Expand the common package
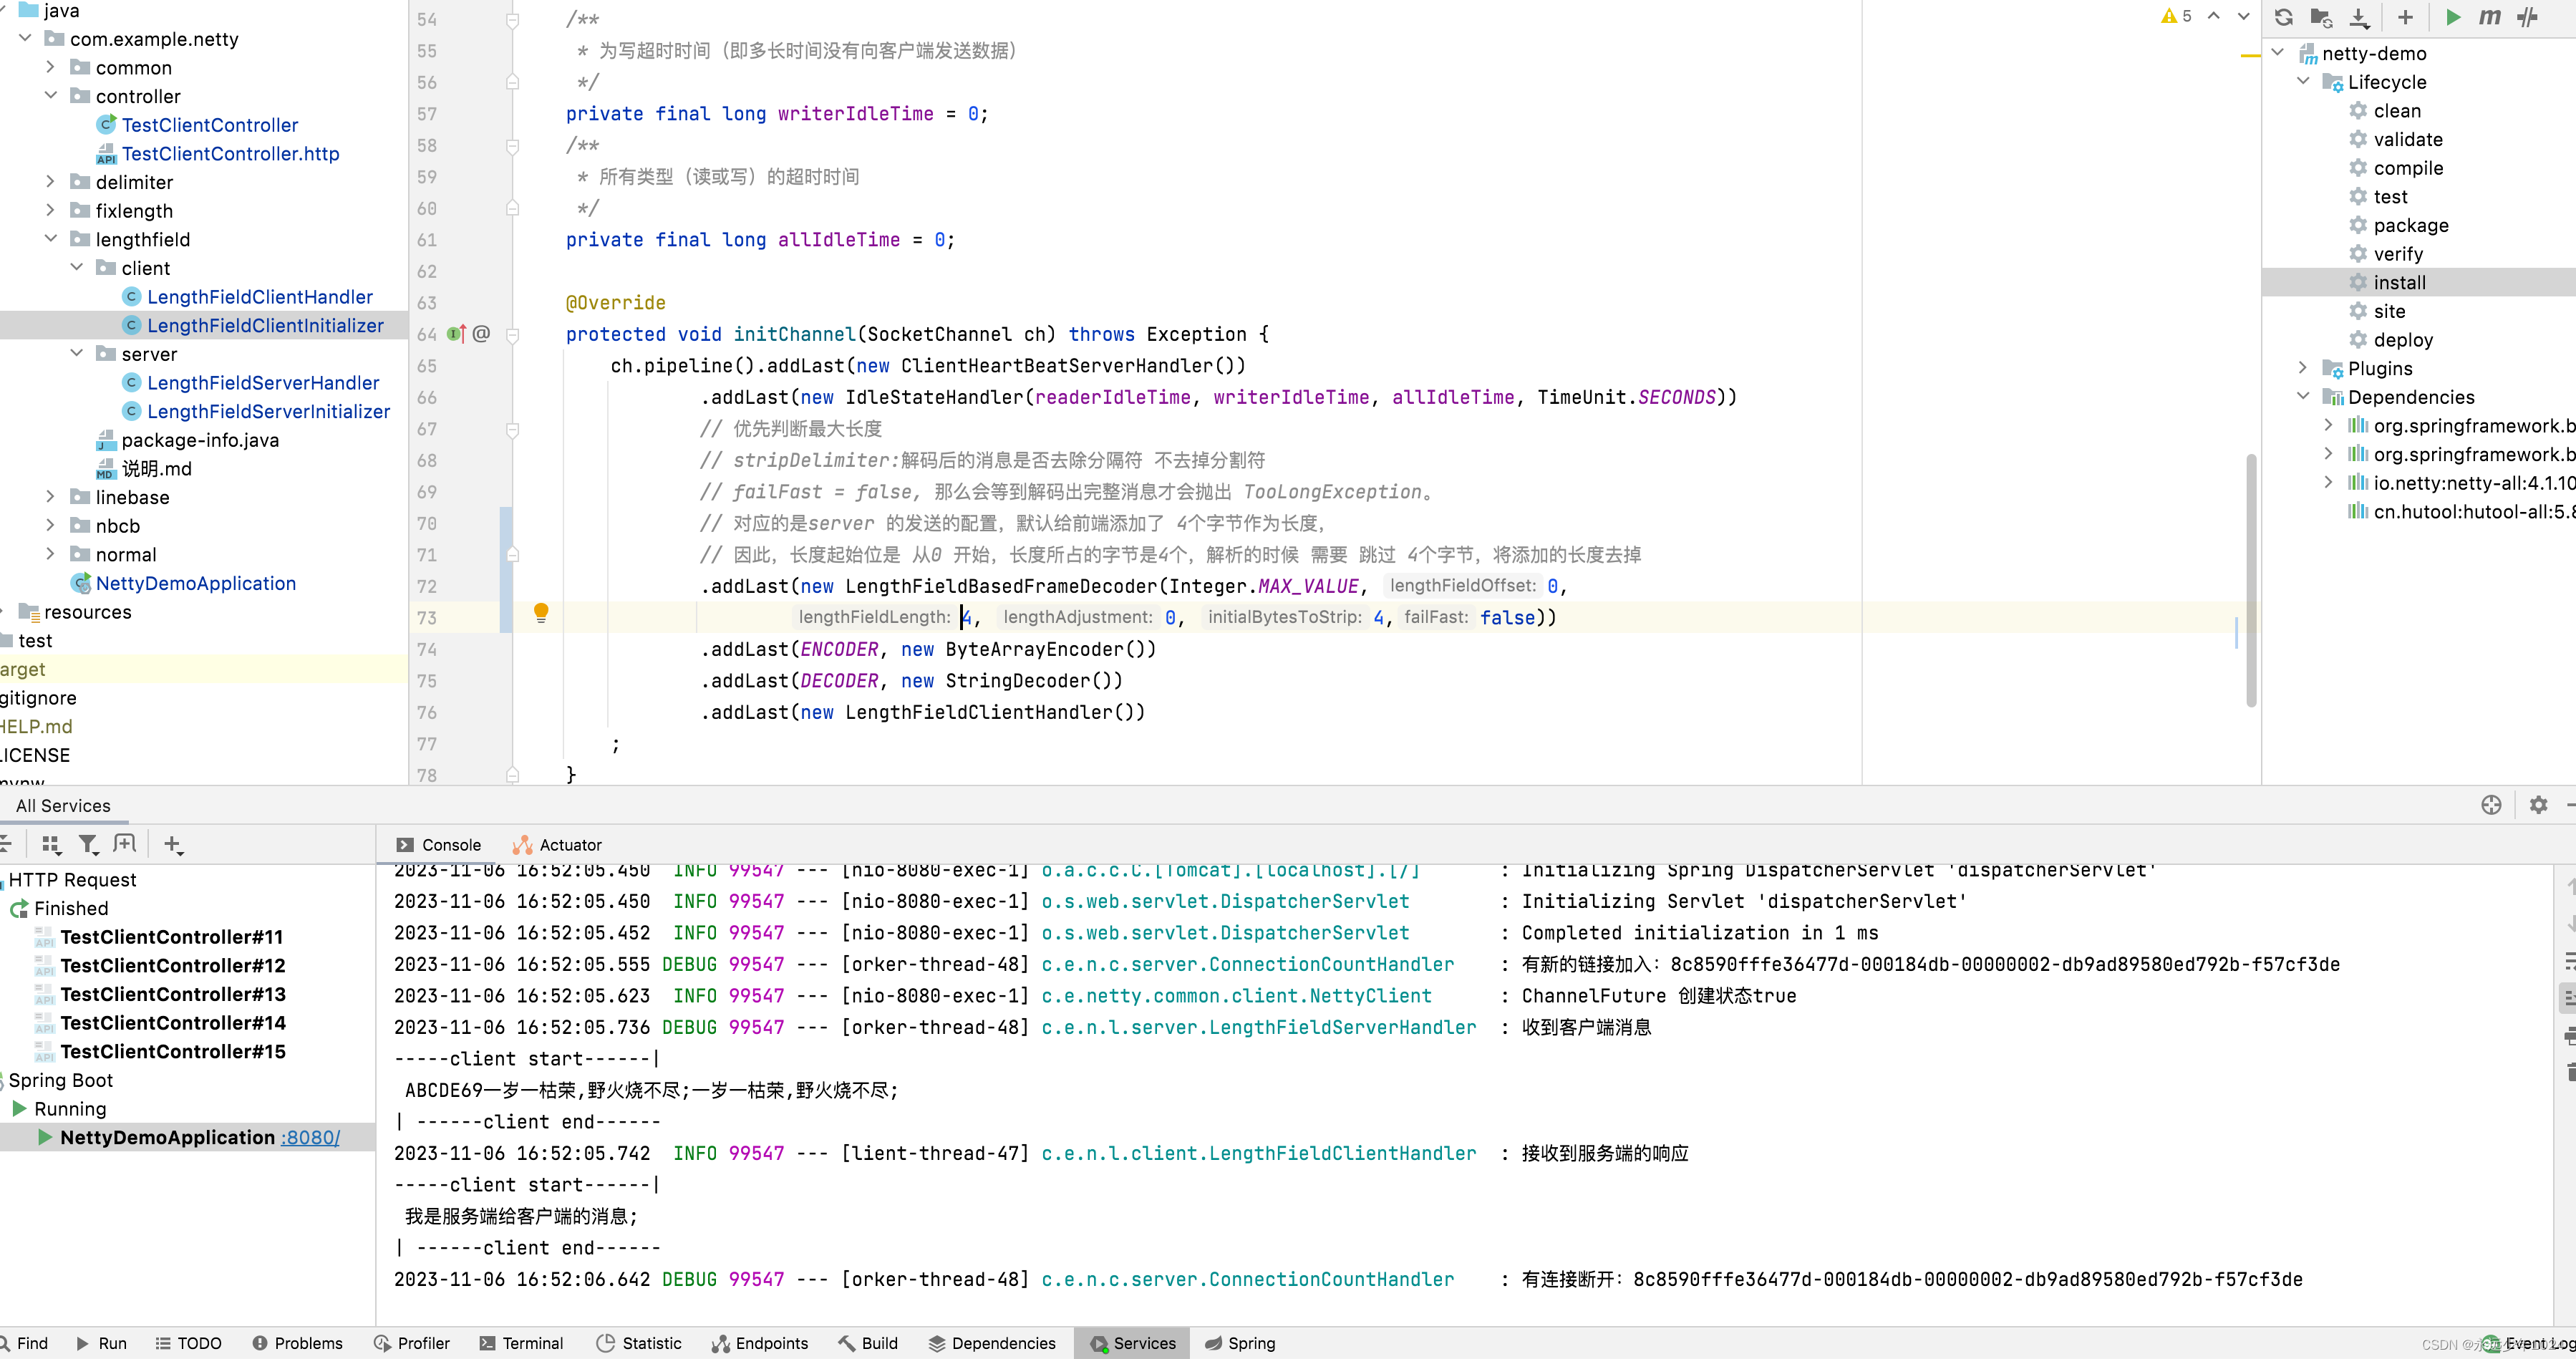The height and width of the screenshot is (1359, 2576). click(51, 67)
